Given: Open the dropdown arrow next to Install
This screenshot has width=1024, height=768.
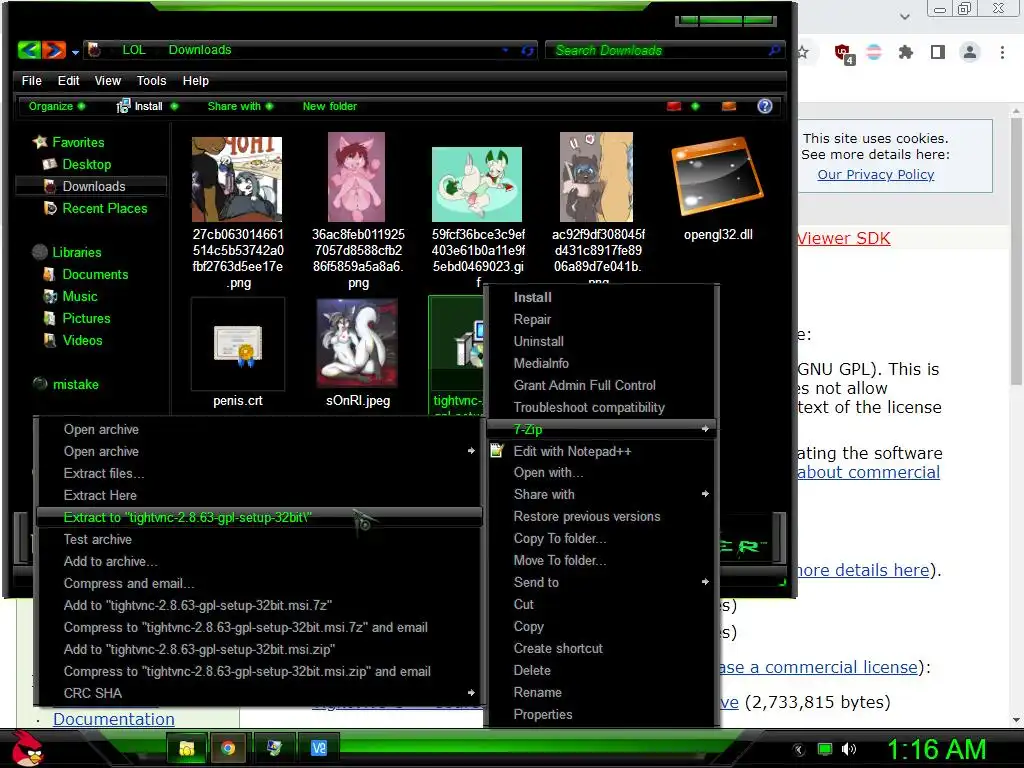Looking at the screenshot, I should [174, 106].
